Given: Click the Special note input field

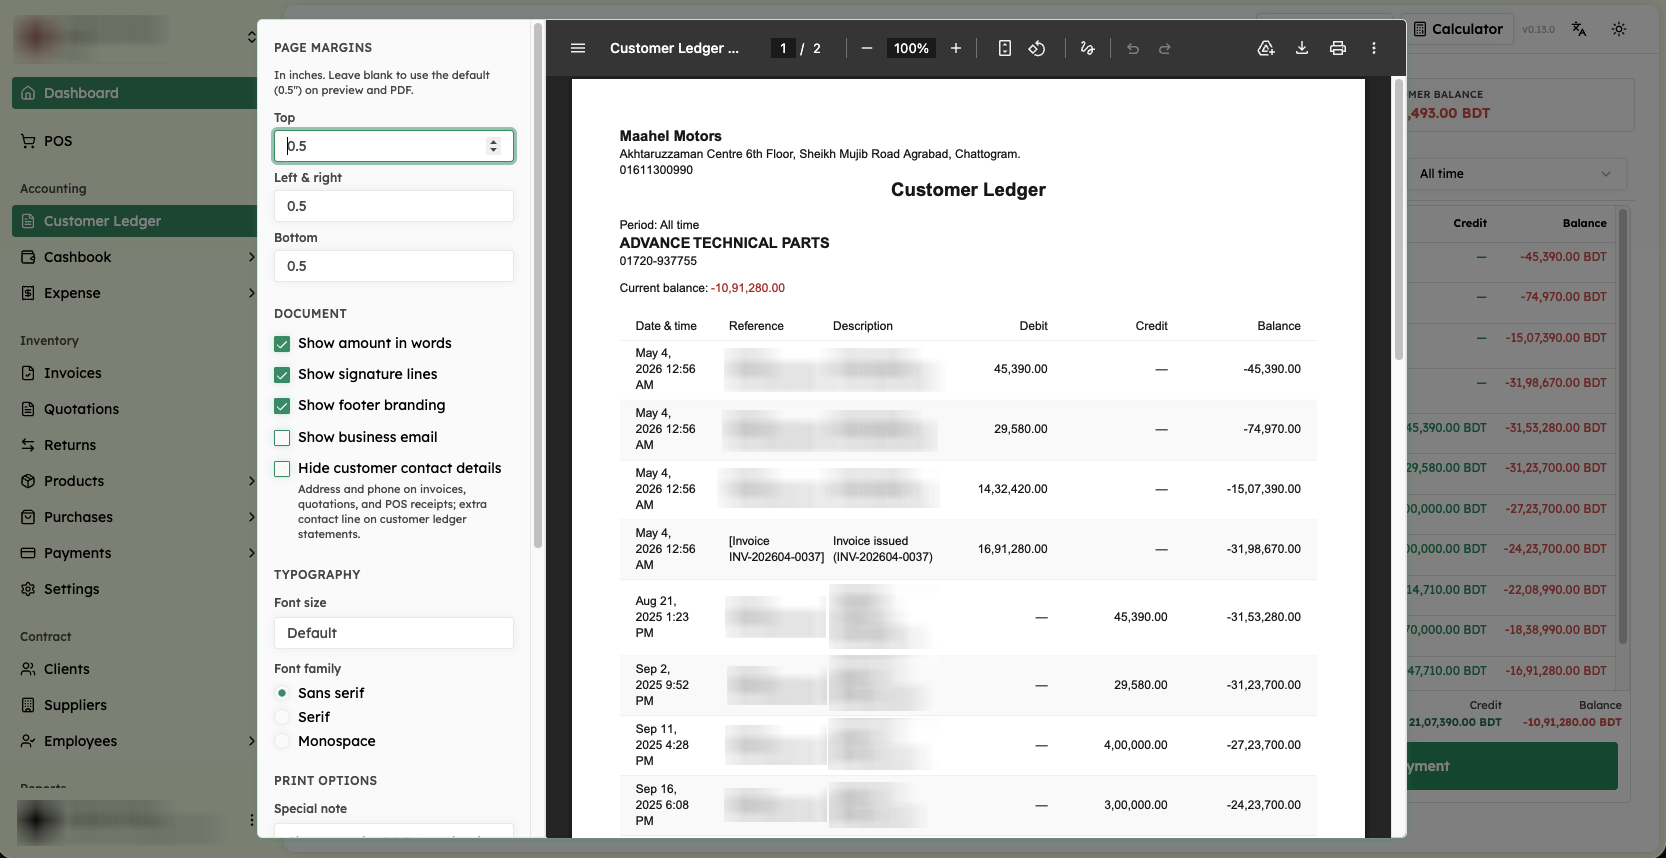Looking at the screenshot, I should click(x=394, y=831).
